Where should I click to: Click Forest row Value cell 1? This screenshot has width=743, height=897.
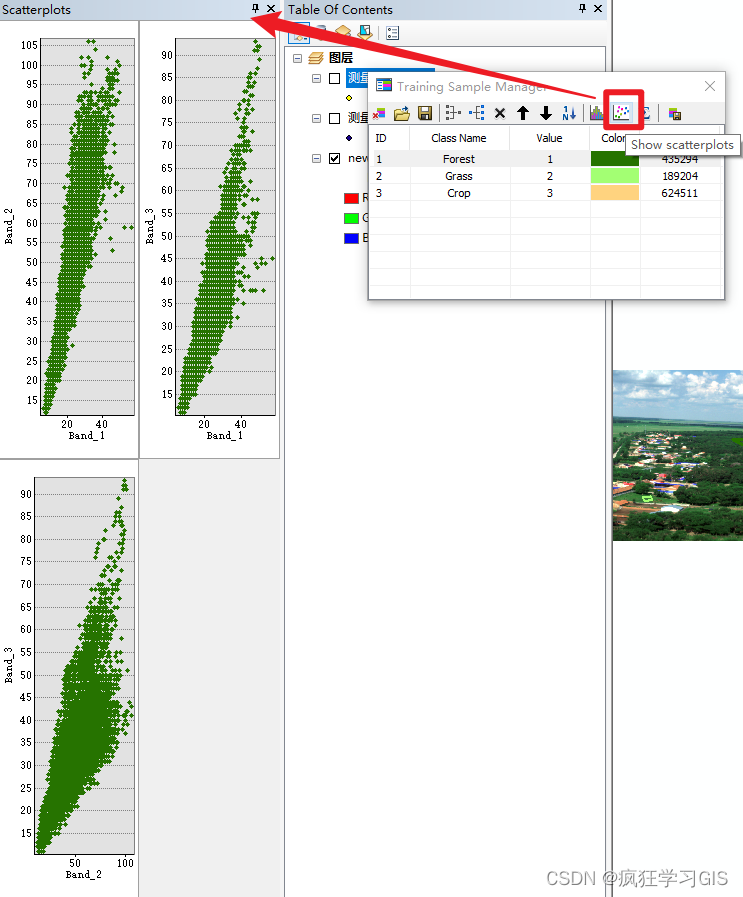coord(550,158)
